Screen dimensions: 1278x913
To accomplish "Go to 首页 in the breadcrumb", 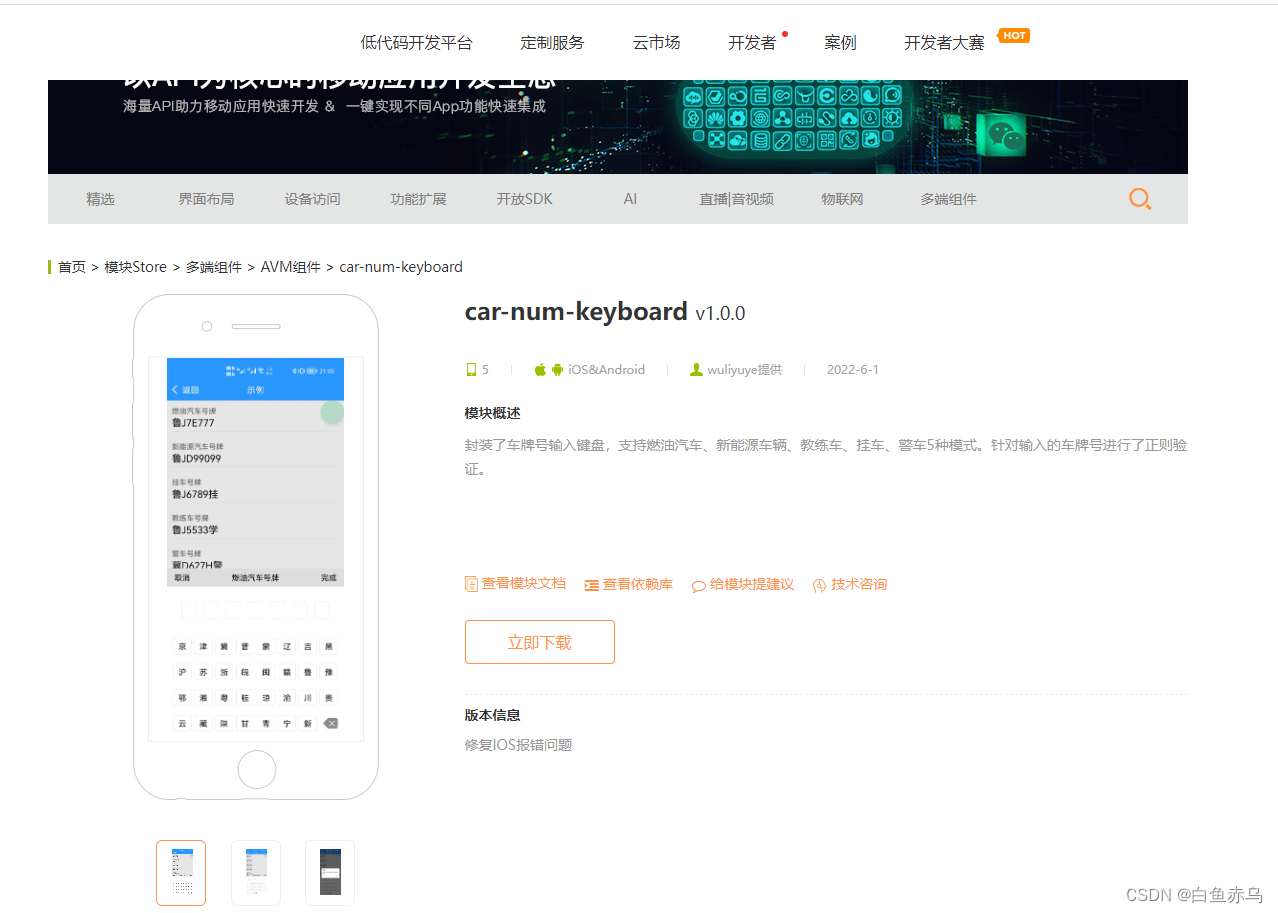I will 72,267.
